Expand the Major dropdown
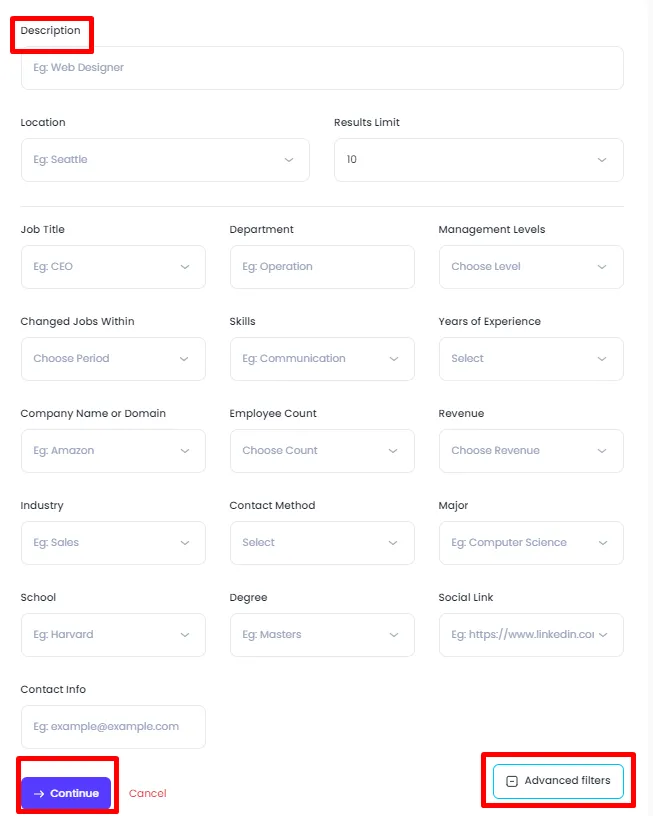The height and width of the screenshot is (816, 653). [530, 543]
